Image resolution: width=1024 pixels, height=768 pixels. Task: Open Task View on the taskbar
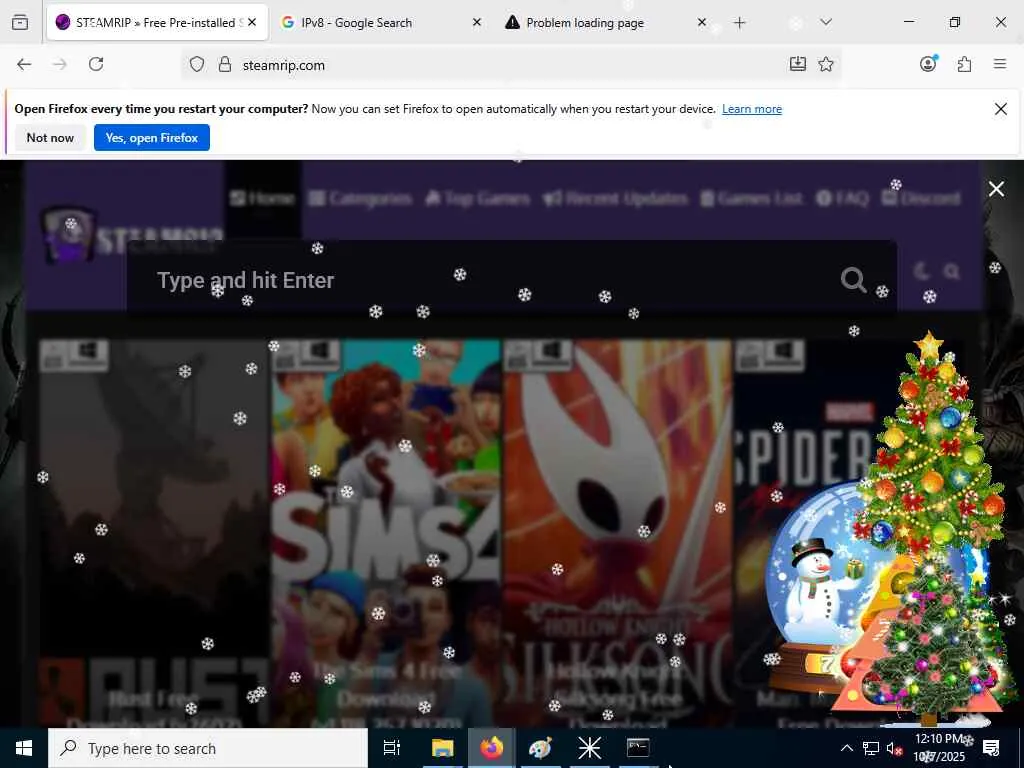[392, 748]
